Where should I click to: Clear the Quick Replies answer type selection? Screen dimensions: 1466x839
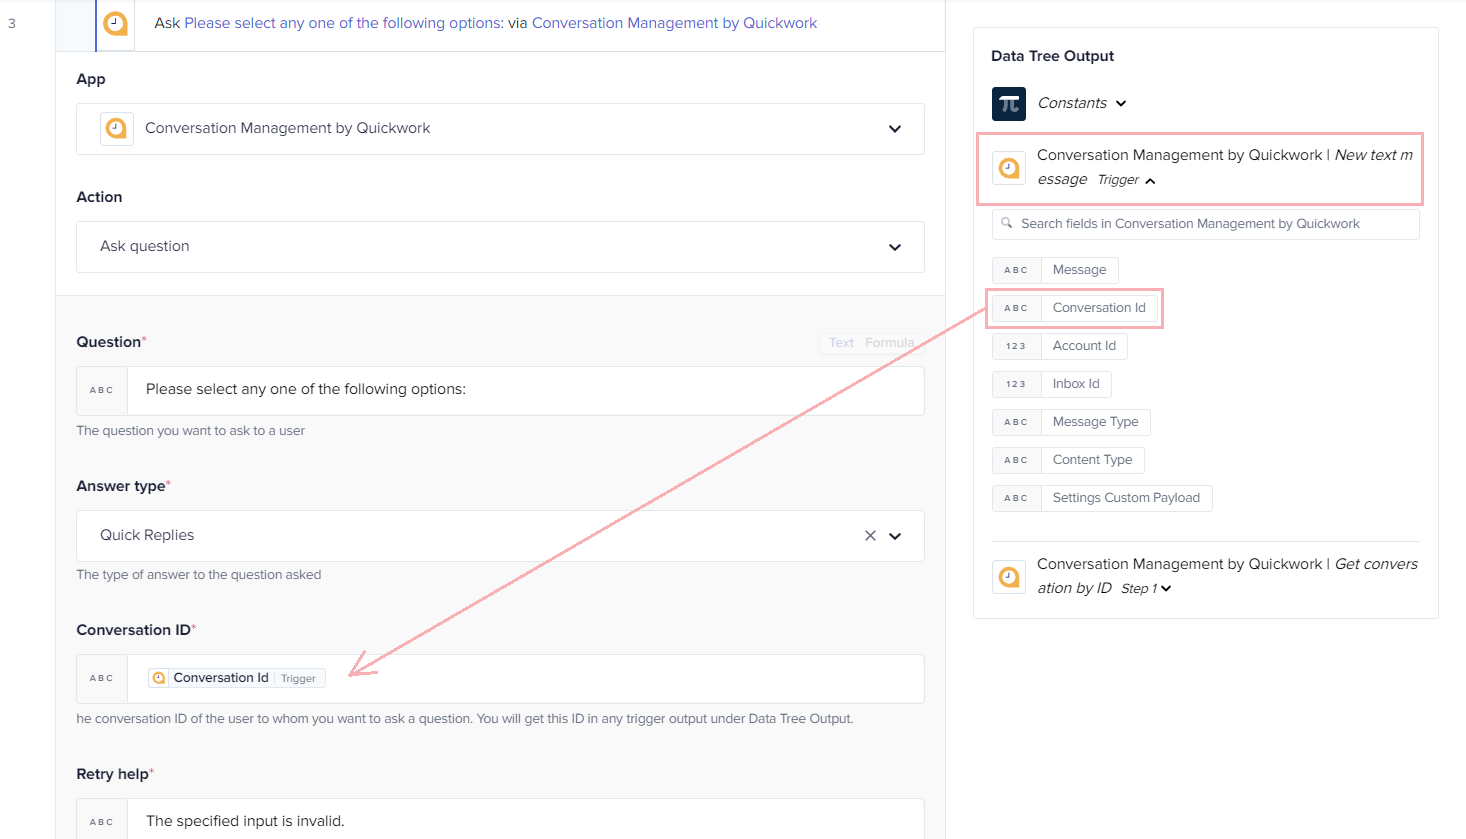870,536
